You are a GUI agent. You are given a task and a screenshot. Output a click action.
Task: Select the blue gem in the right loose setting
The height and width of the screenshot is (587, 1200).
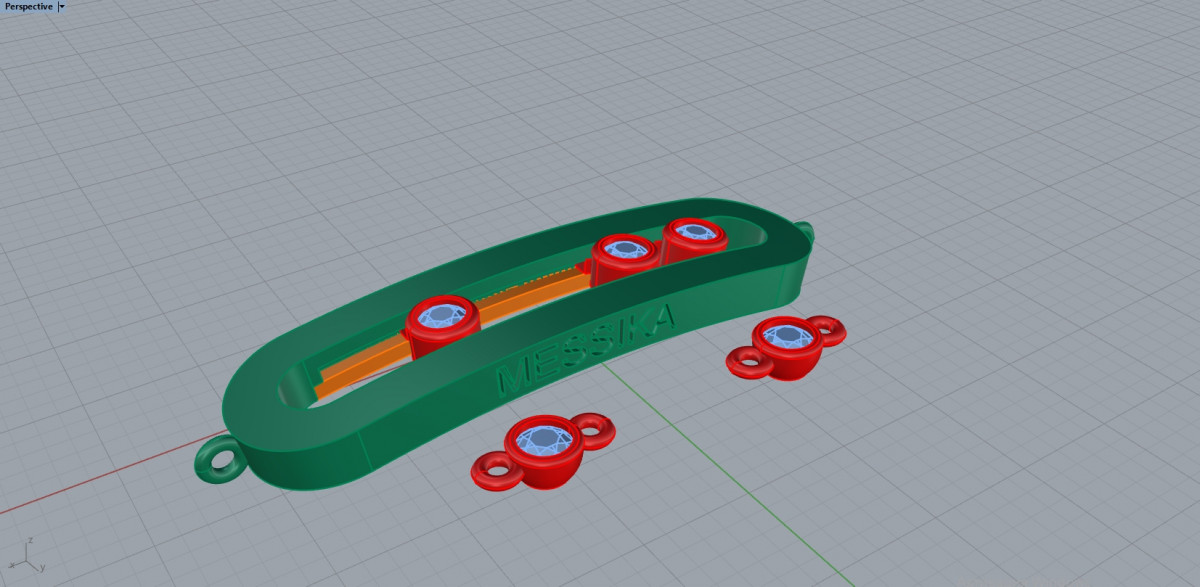point(787,335)
